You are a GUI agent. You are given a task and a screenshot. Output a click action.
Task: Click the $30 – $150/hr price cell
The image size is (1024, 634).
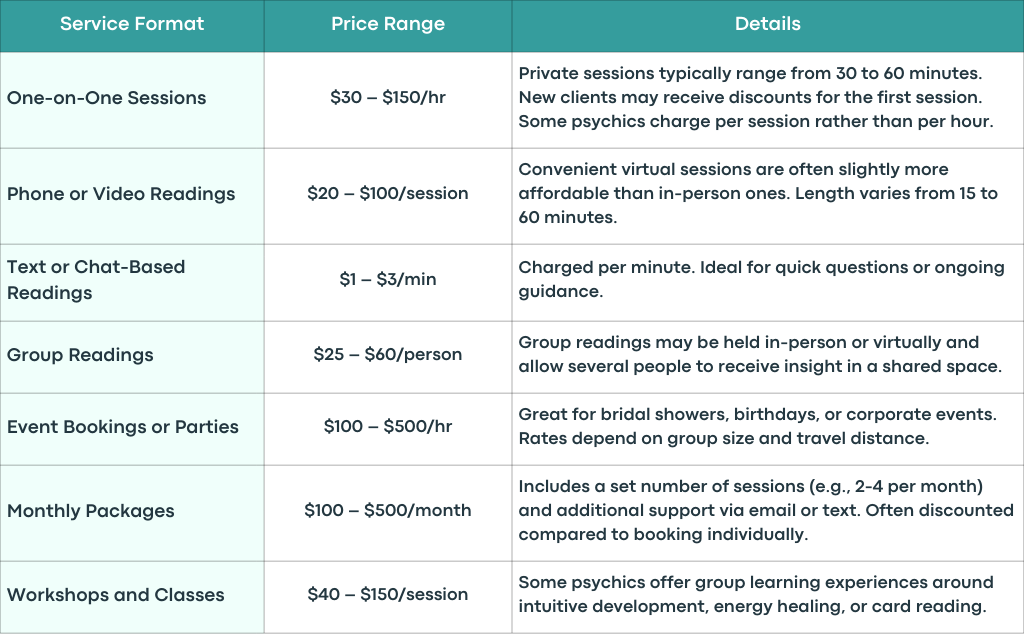pyautogui.click(x=388, y=100)
